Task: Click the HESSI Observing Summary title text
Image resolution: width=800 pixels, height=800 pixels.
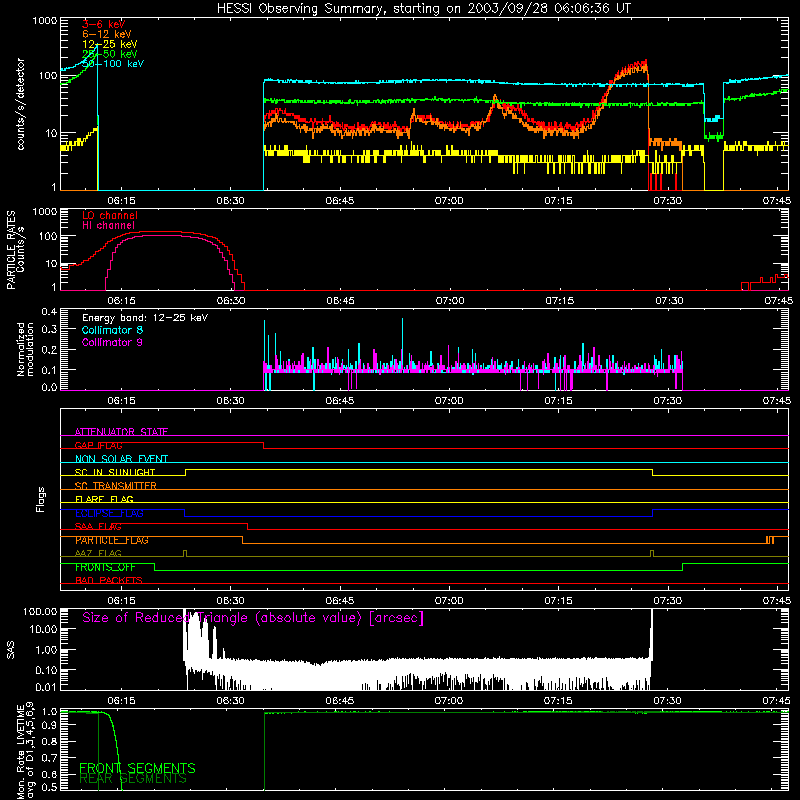Action: [x=423, y=9]
